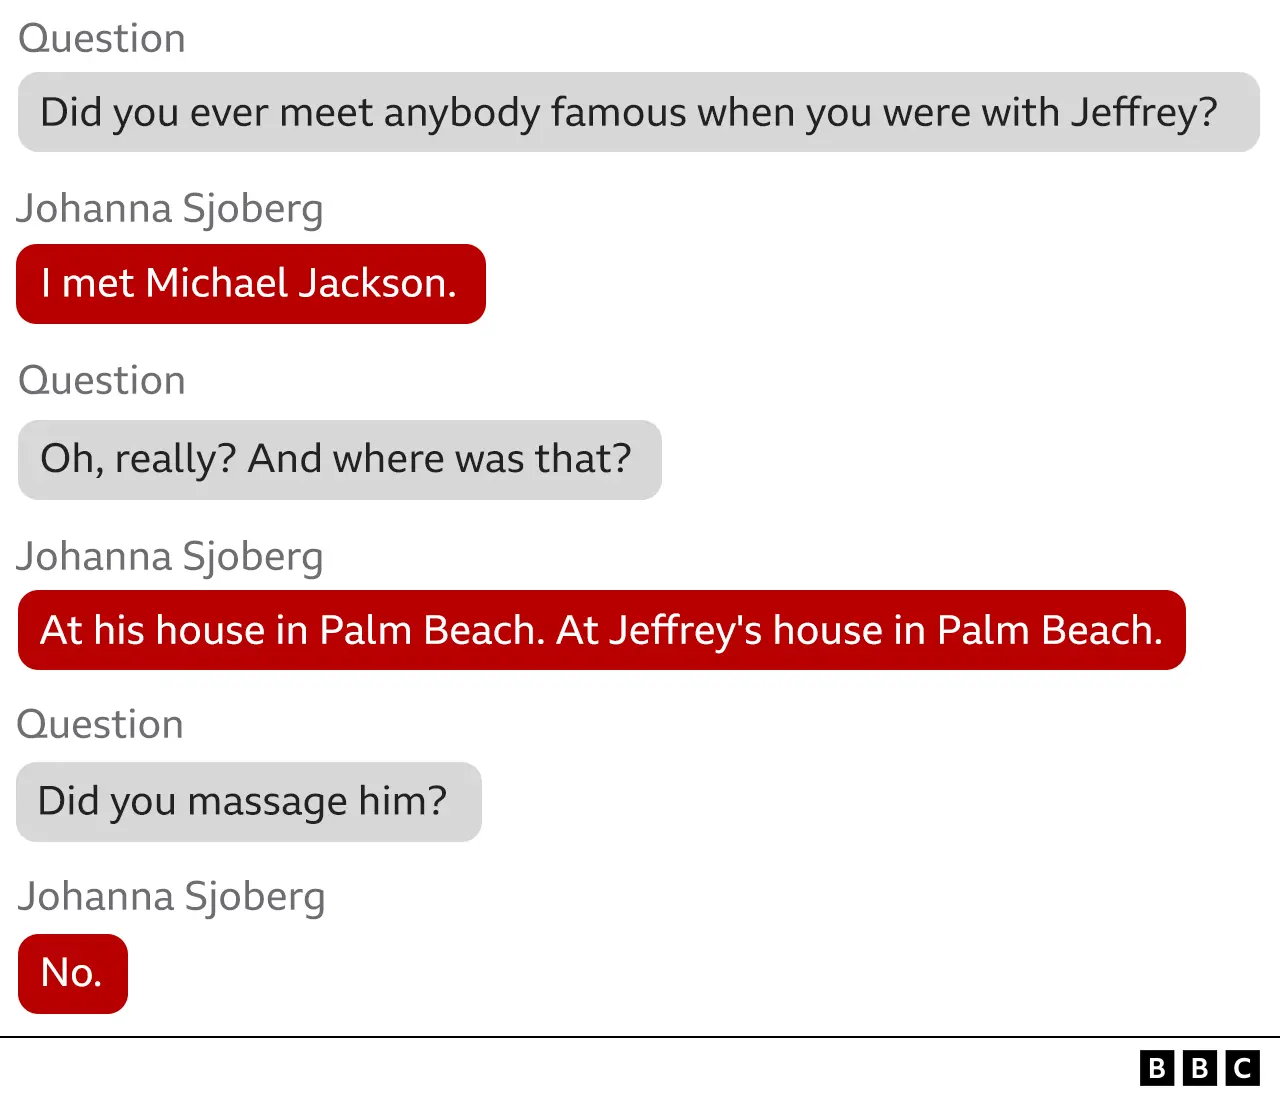The width and height of the screenshot is (1280, 1098).
Task: Click the horizontal divider line above BBC logo
Action: (640, 1037)
